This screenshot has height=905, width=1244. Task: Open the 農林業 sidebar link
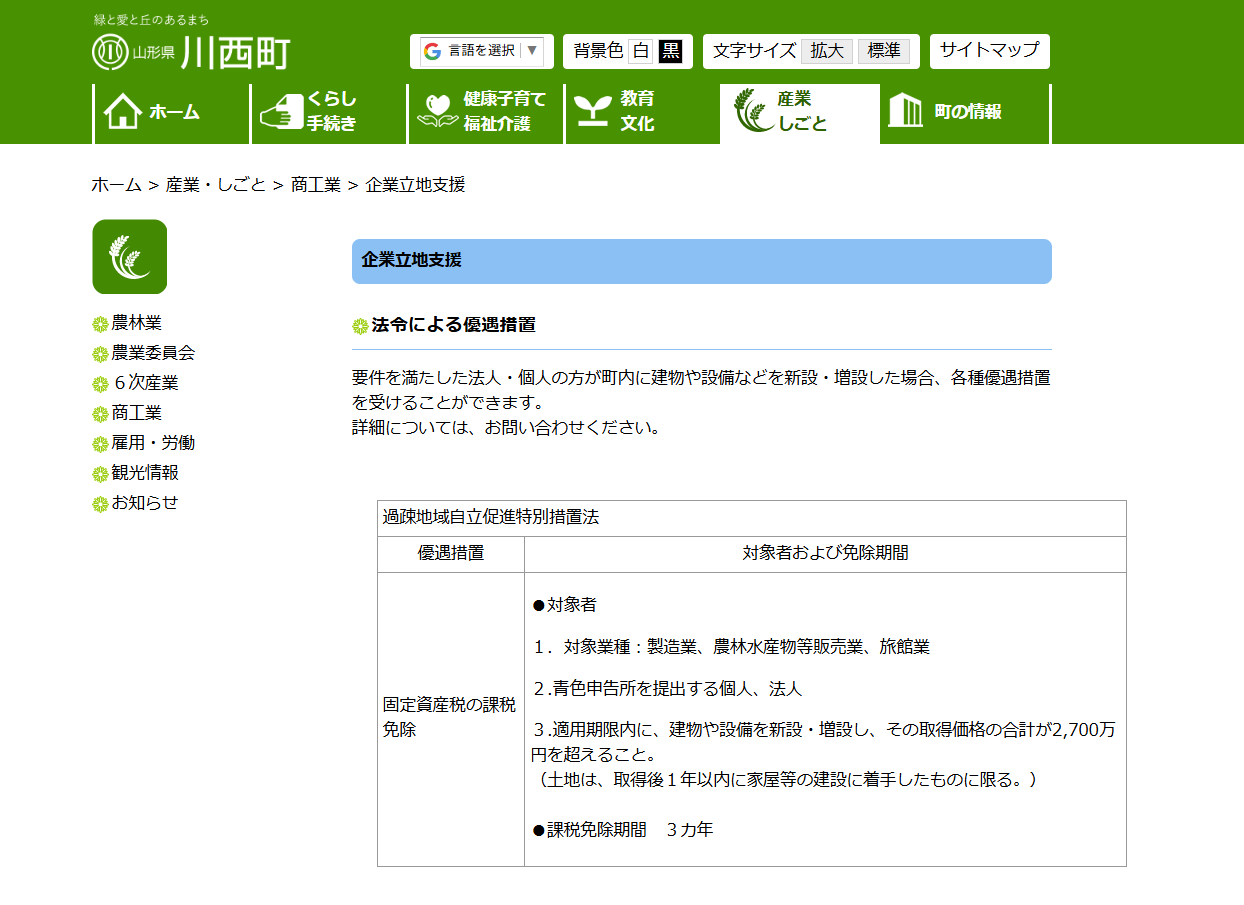pyautogui.click(x=137, y=323)
